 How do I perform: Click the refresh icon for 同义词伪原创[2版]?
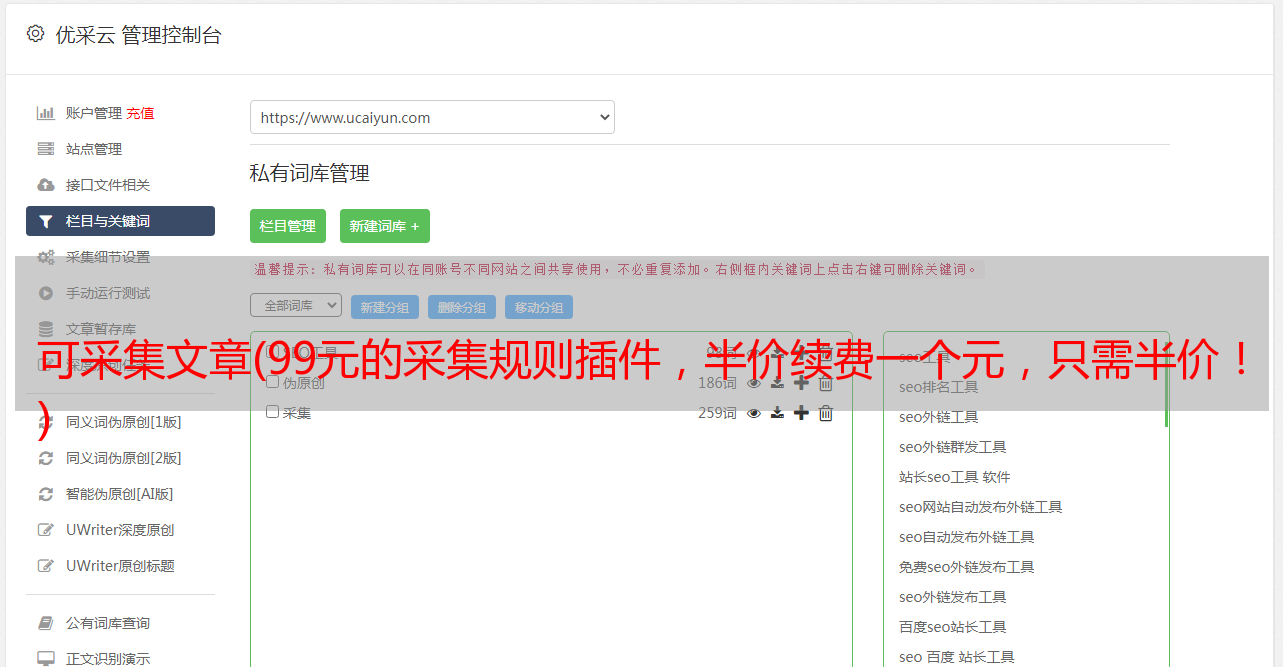45,458
